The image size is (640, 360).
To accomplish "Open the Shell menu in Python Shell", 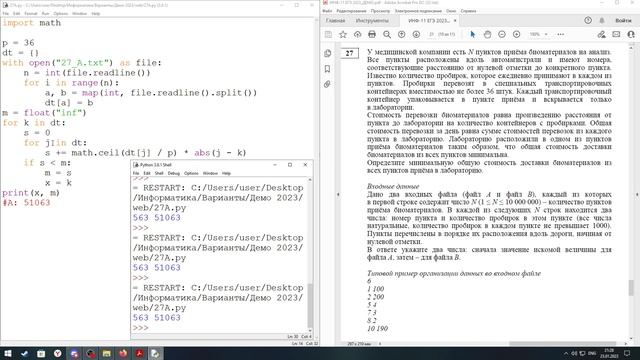I will [x=159, y=173].
